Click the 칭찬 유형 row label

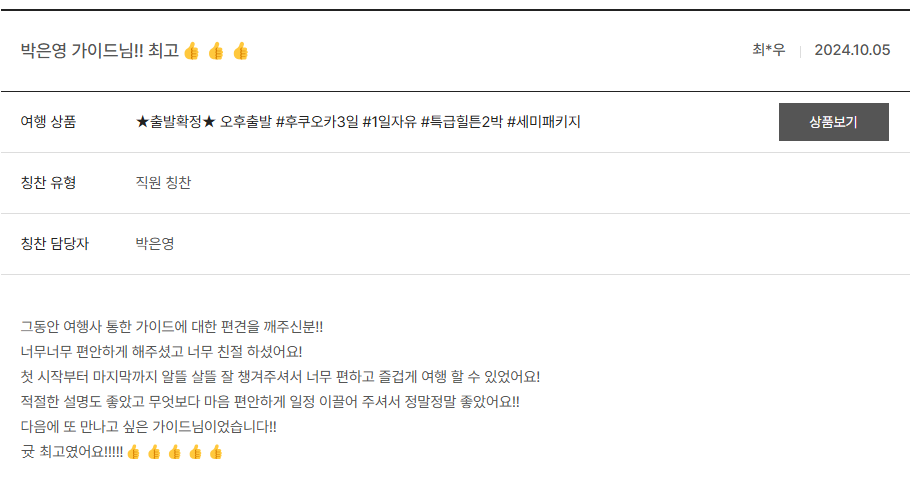click(x=48, y=183)
